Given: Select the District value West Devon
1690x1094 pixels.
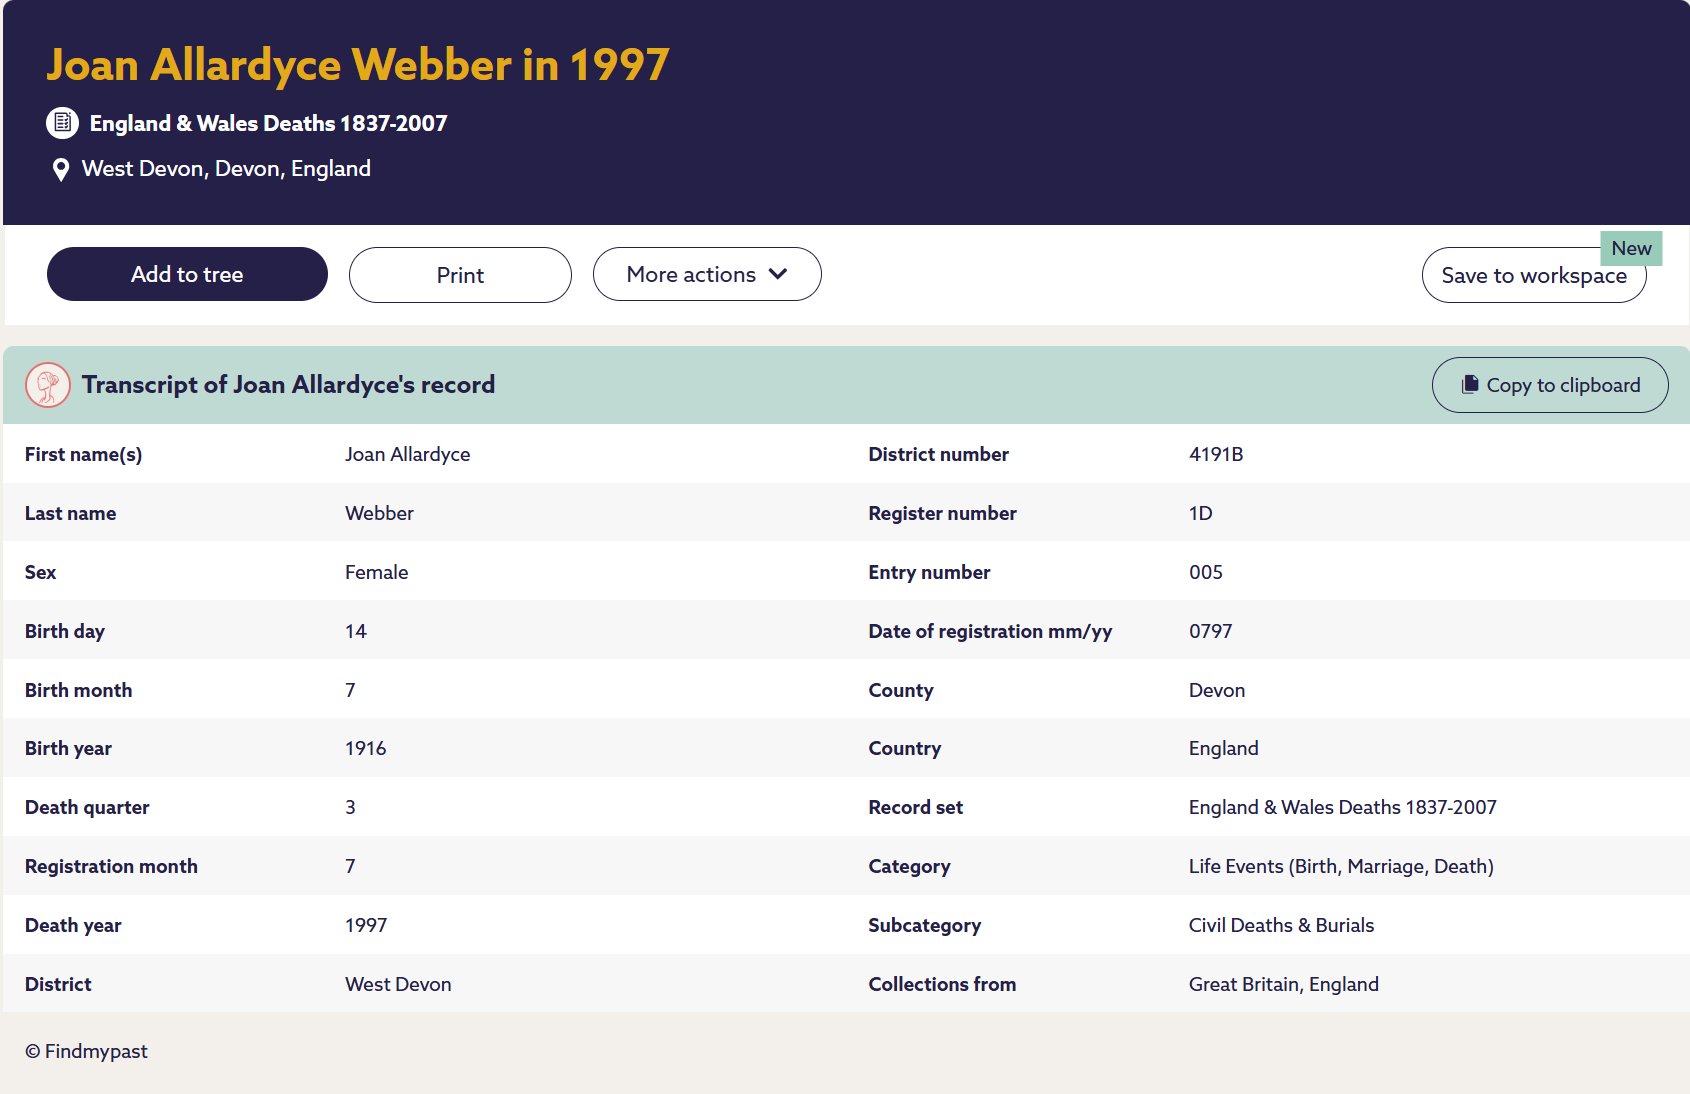Looking at the screenshot, I should (x=398, y=984).
